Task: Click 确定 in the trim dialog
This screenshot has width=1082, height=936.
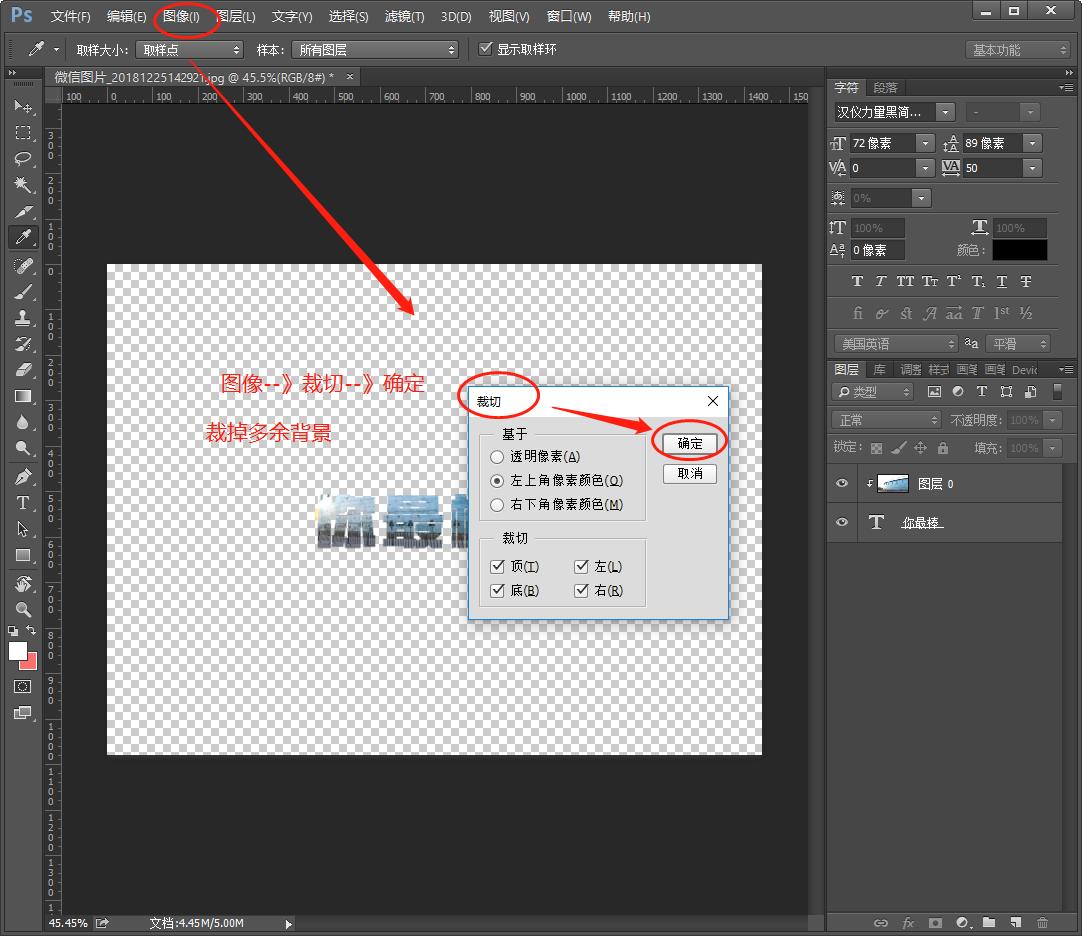Action: click(690, 443)
